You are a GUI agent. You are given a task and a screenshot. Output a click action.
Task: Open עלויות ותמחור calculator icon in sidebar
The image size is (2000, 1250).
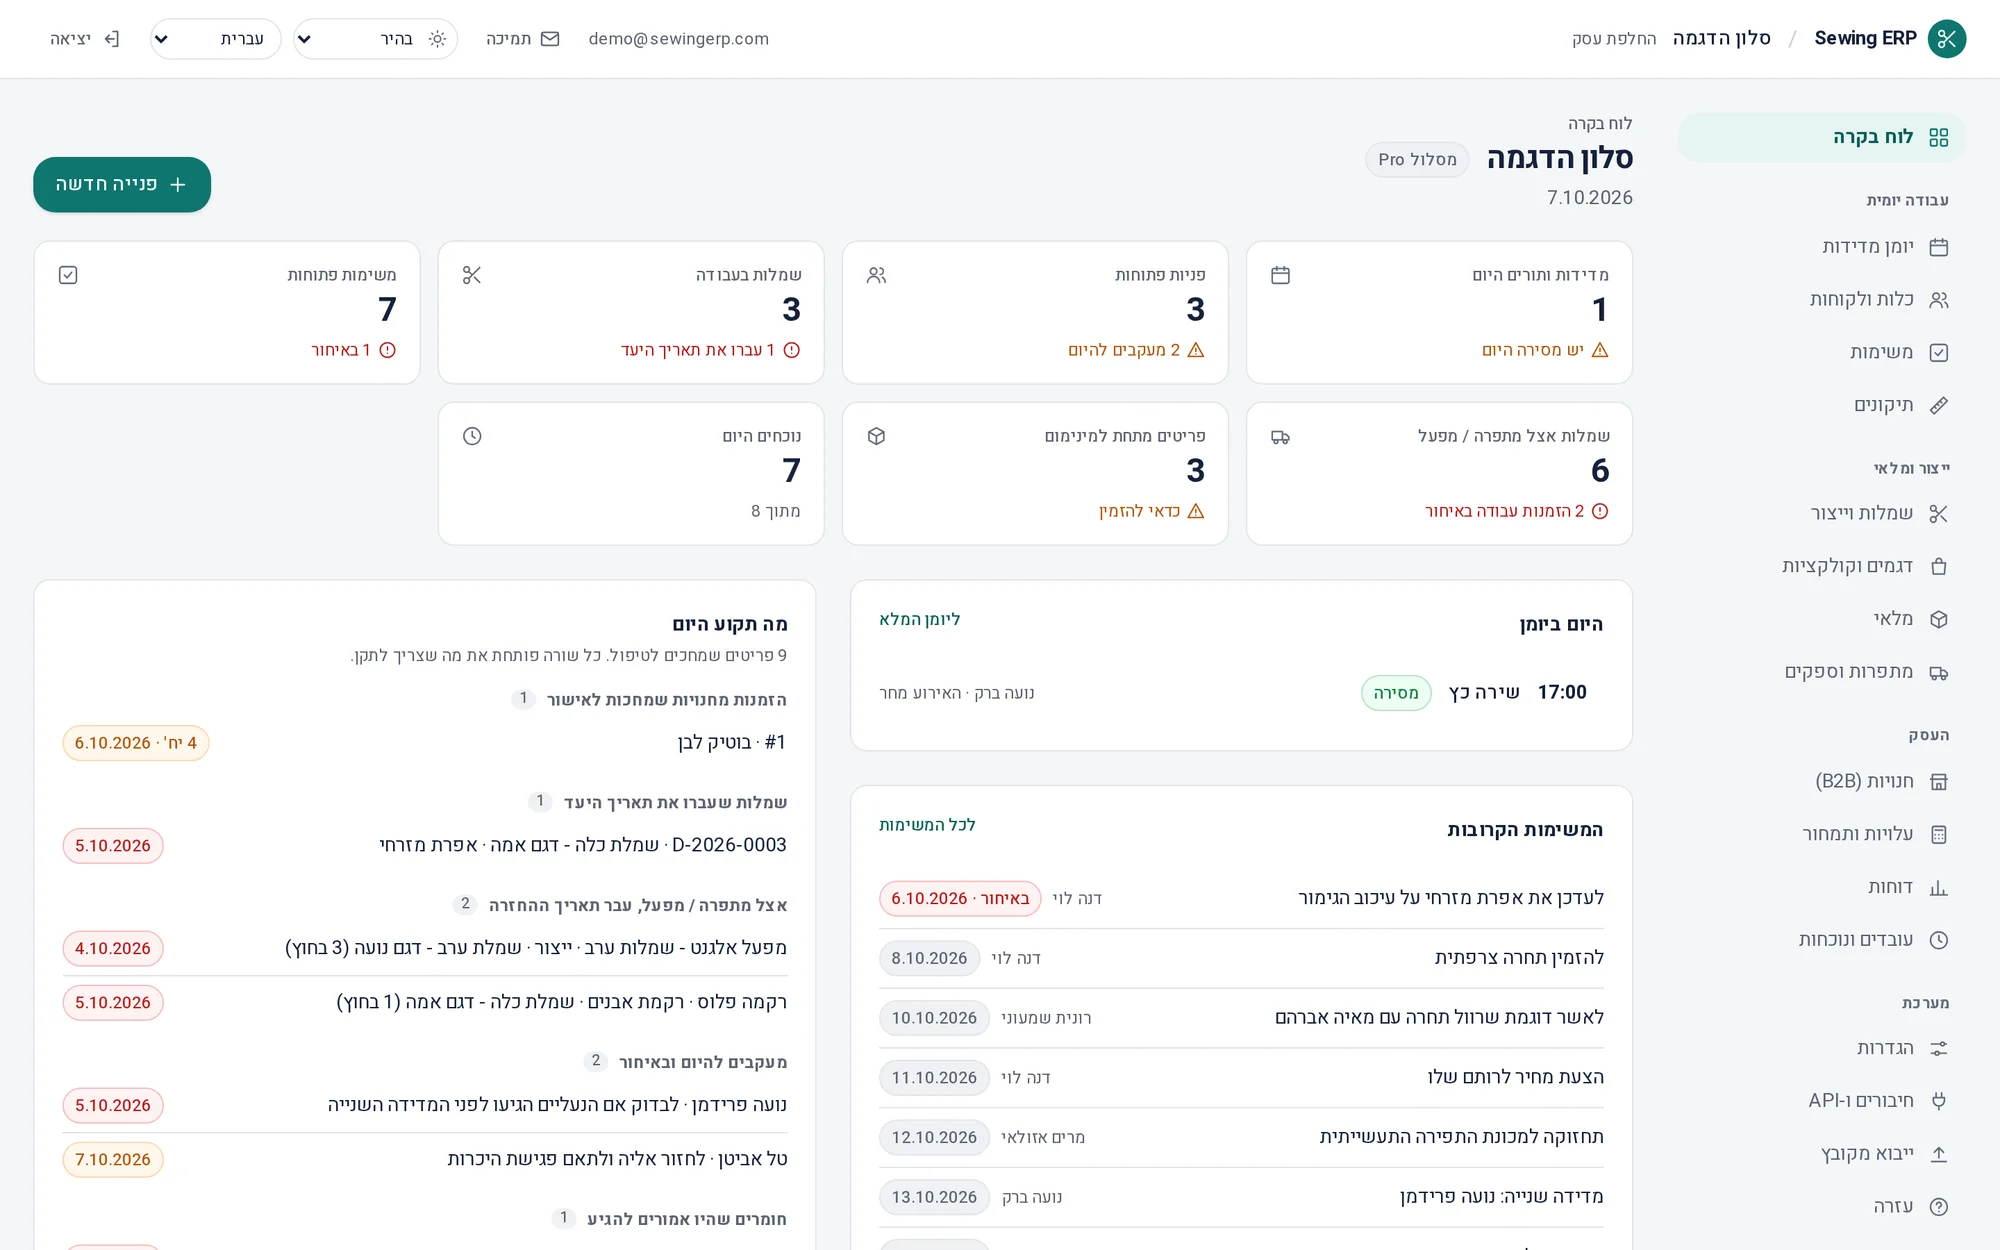tap(1938, 834)
